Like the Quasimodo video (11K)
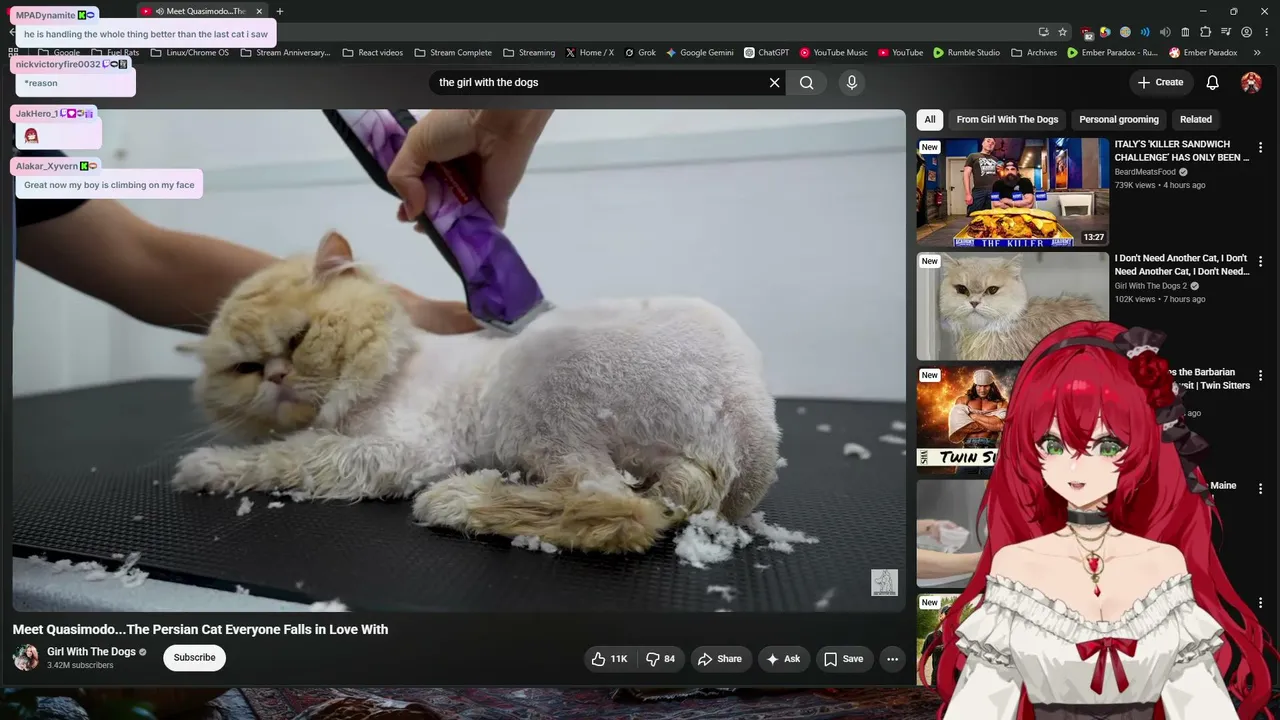This screenshot has width=1280, height=720. coord(609,659)
